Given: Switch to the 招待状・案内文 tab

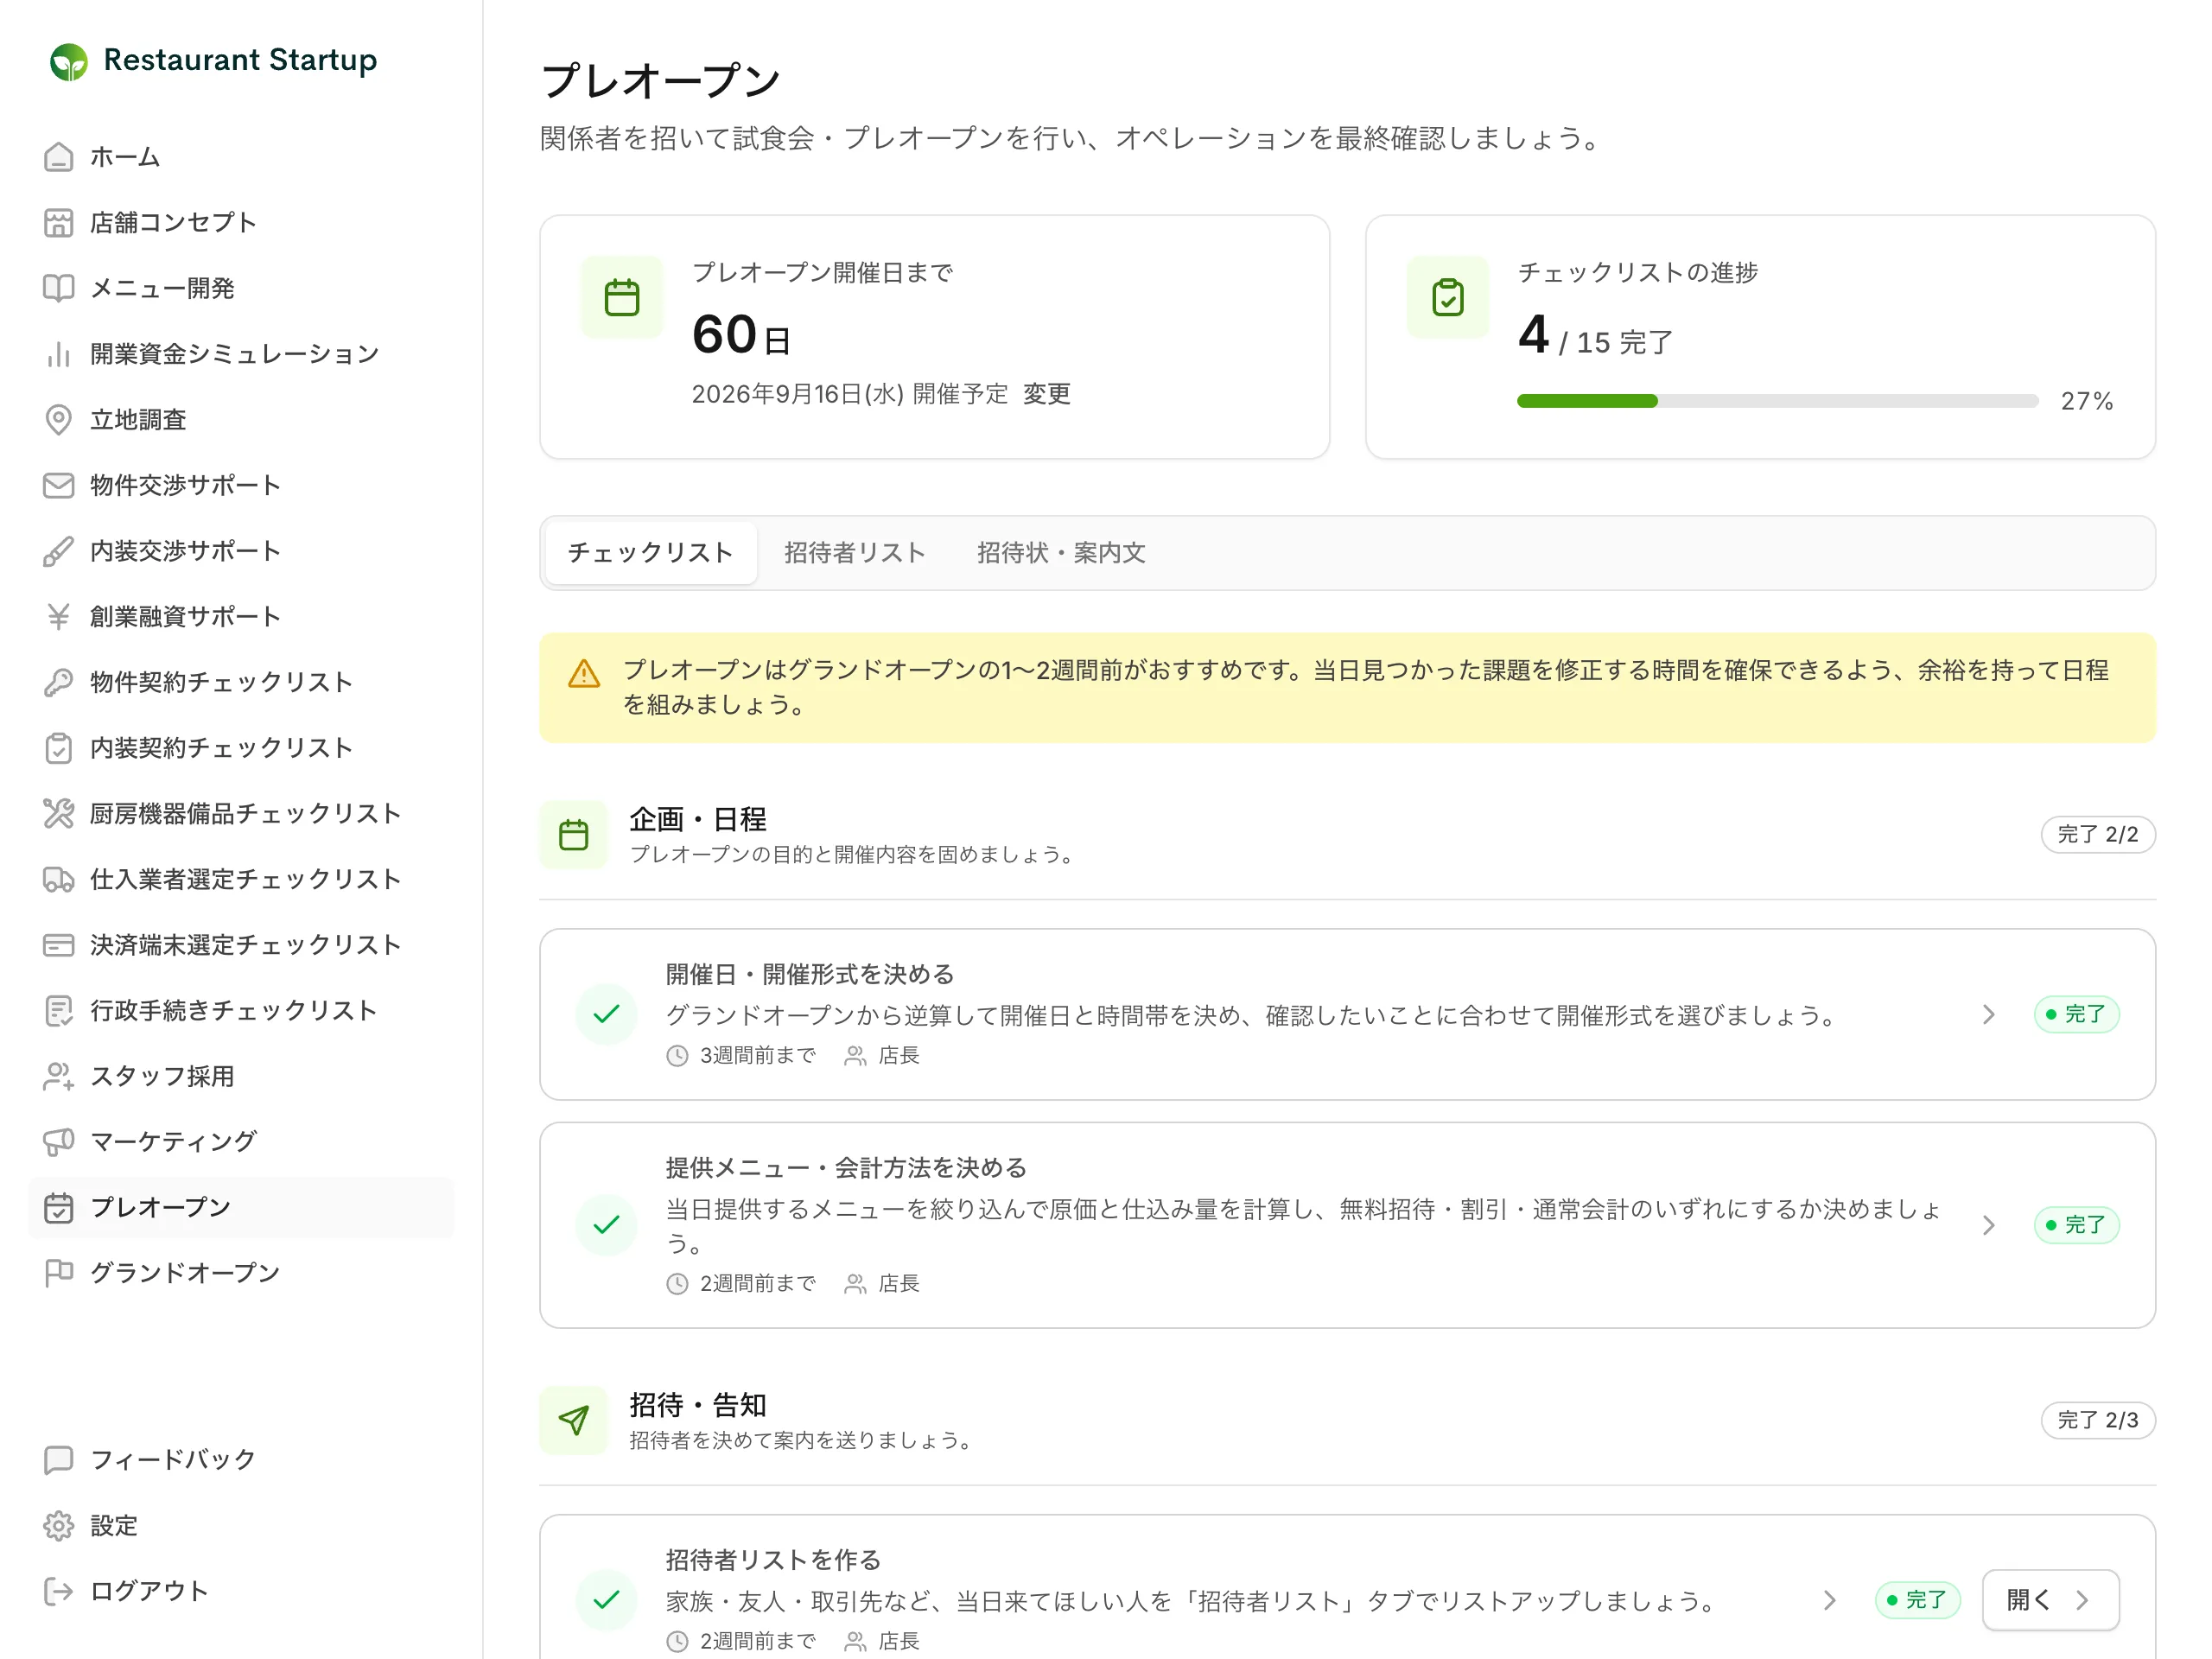Looking at the screenshot, I should tap(1061, 553).
